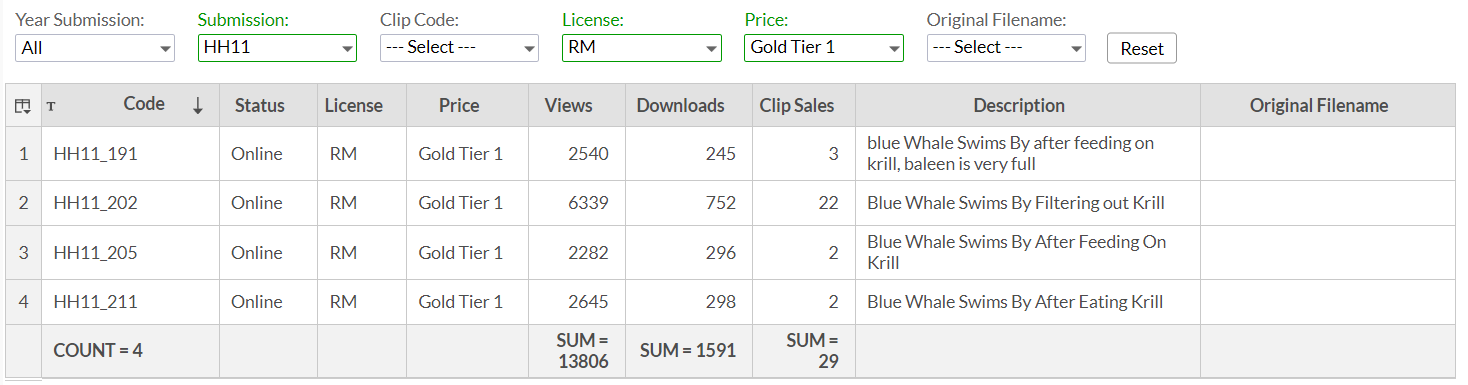
Task: Click the views value 2645
Action: click(588, 302)
